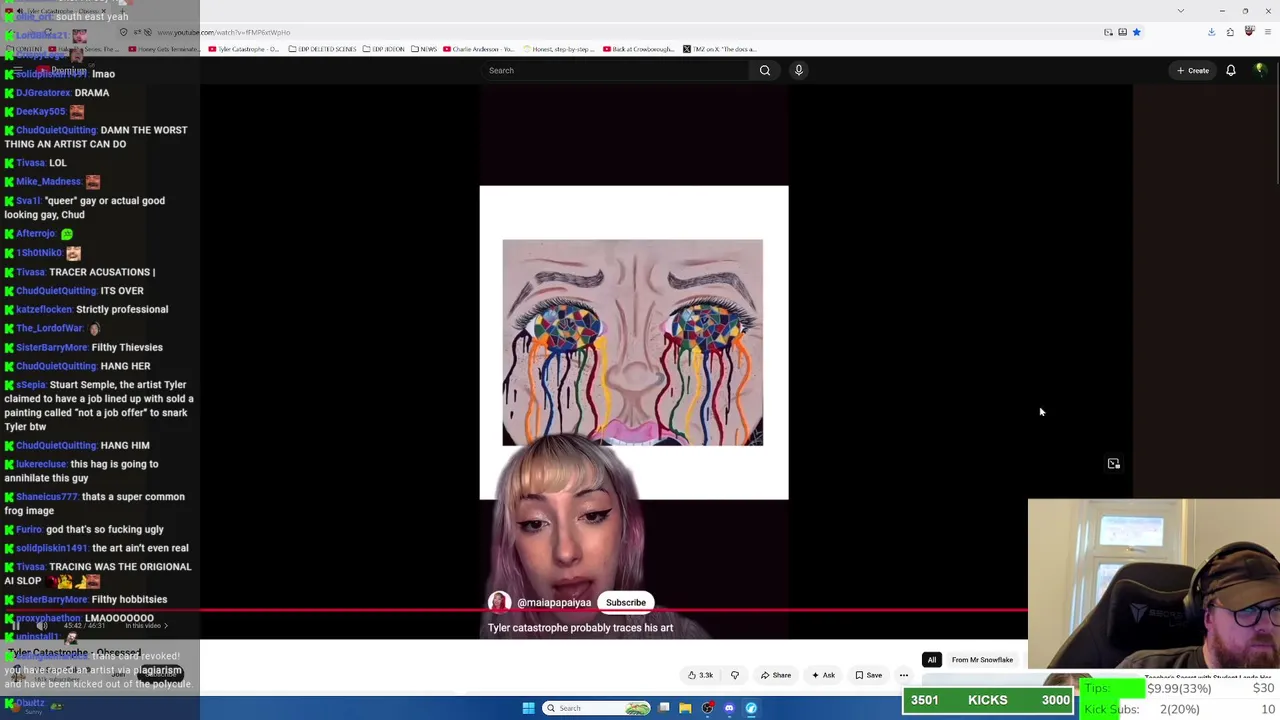
Task: Click the green KICKS counter banner
Action: [988, 701]
